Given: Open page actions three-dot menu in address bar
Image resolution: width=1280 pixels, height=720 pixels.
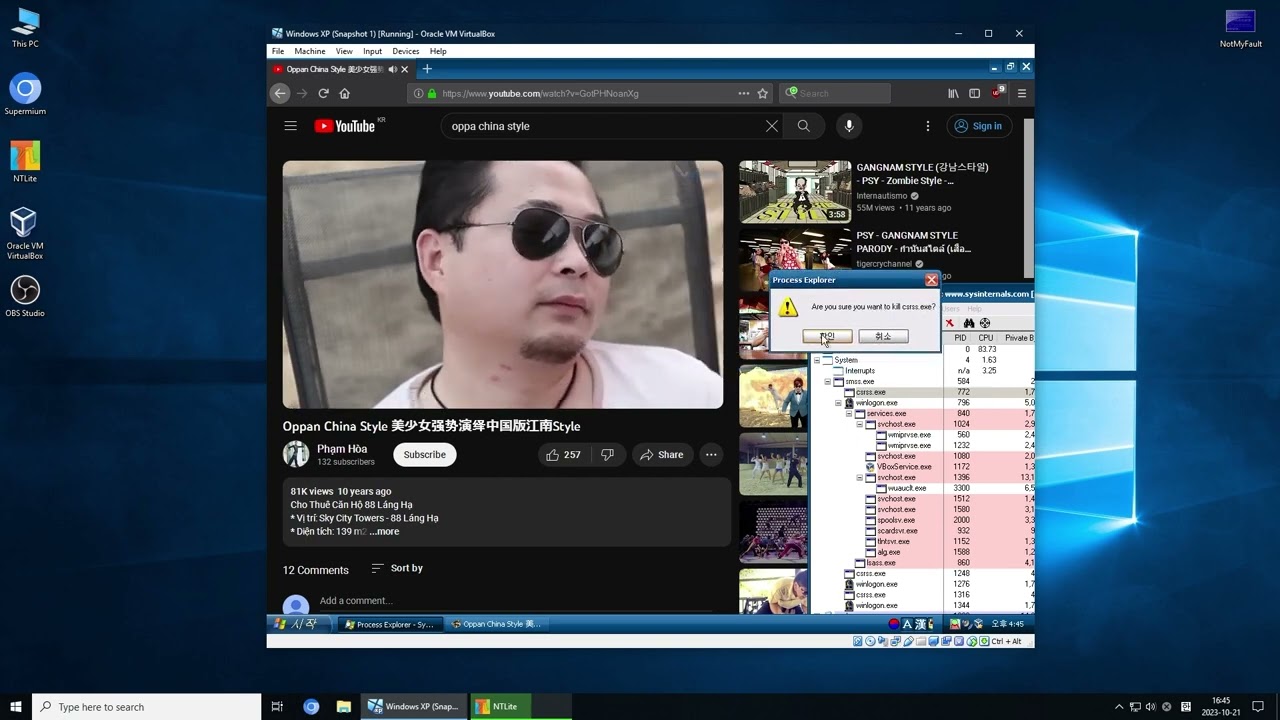Looking at the screenshot, I should (x=743, y=93).
